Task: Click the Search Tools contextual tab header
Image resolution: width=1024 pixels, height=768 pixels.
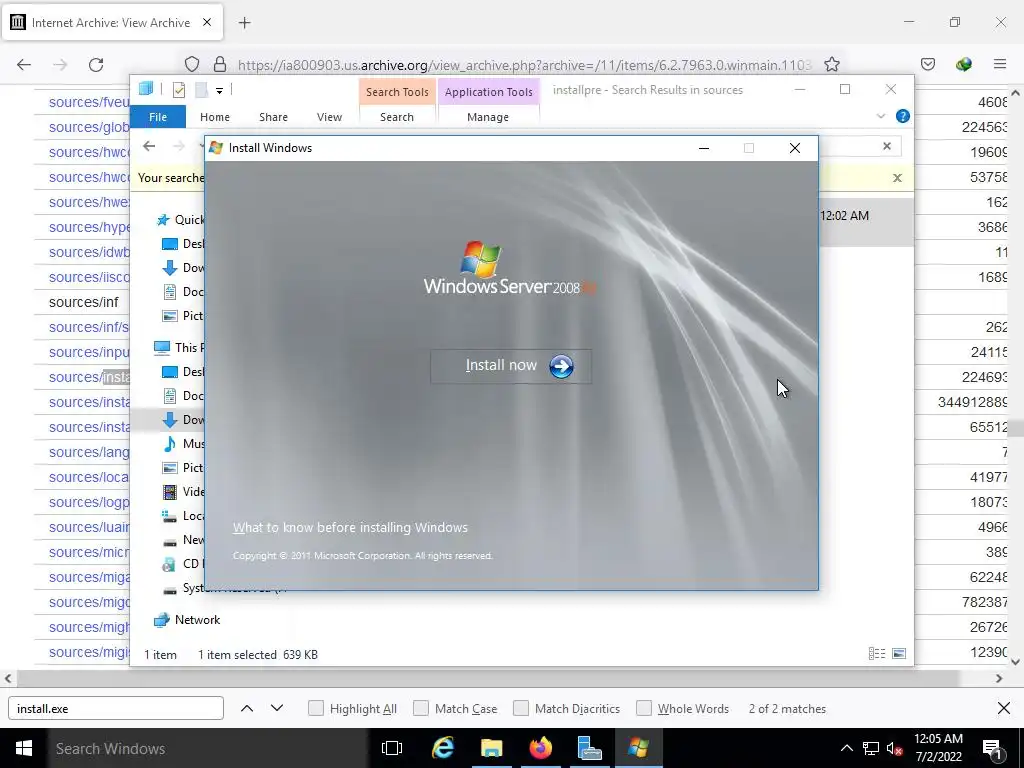Action: (397, 92)
